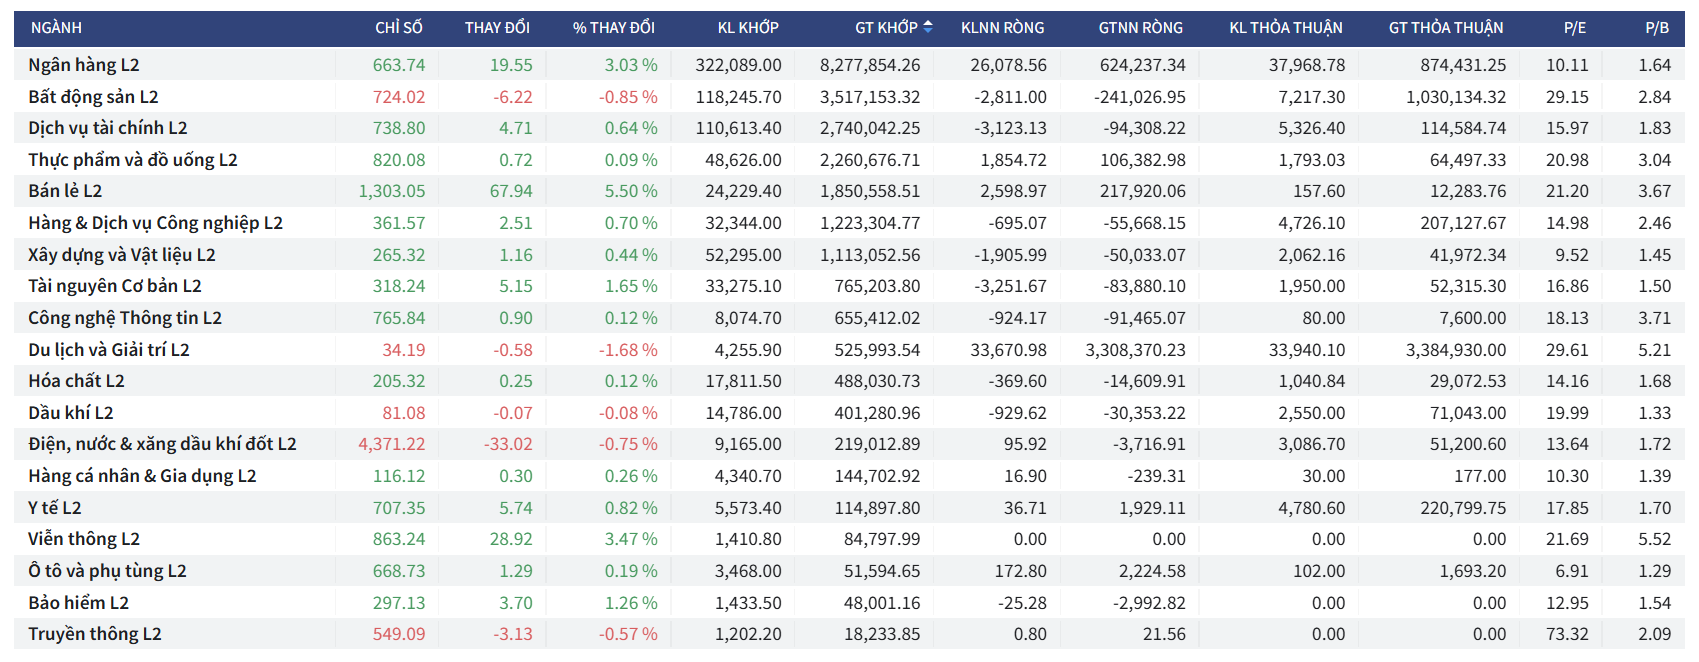Click the % THAY ĐỔI column header

point(613,28)
